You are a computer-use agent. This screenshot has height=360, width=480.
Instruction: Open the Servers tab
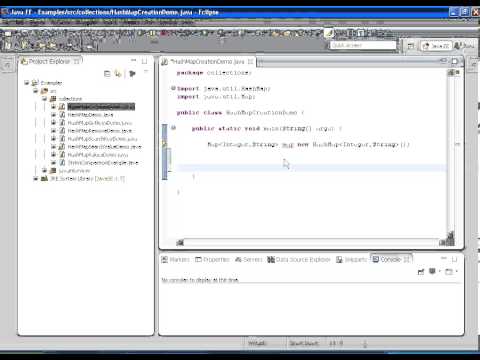pos(249,259)
